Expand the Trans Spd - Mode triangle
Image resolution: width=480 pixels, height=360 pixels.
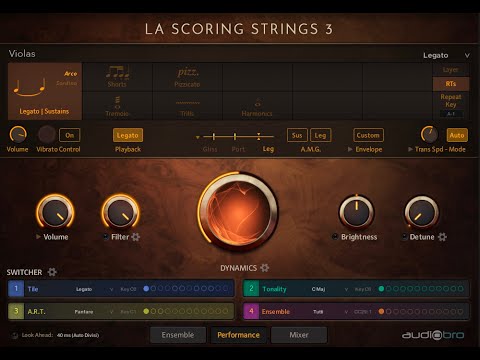click(410, 149)
